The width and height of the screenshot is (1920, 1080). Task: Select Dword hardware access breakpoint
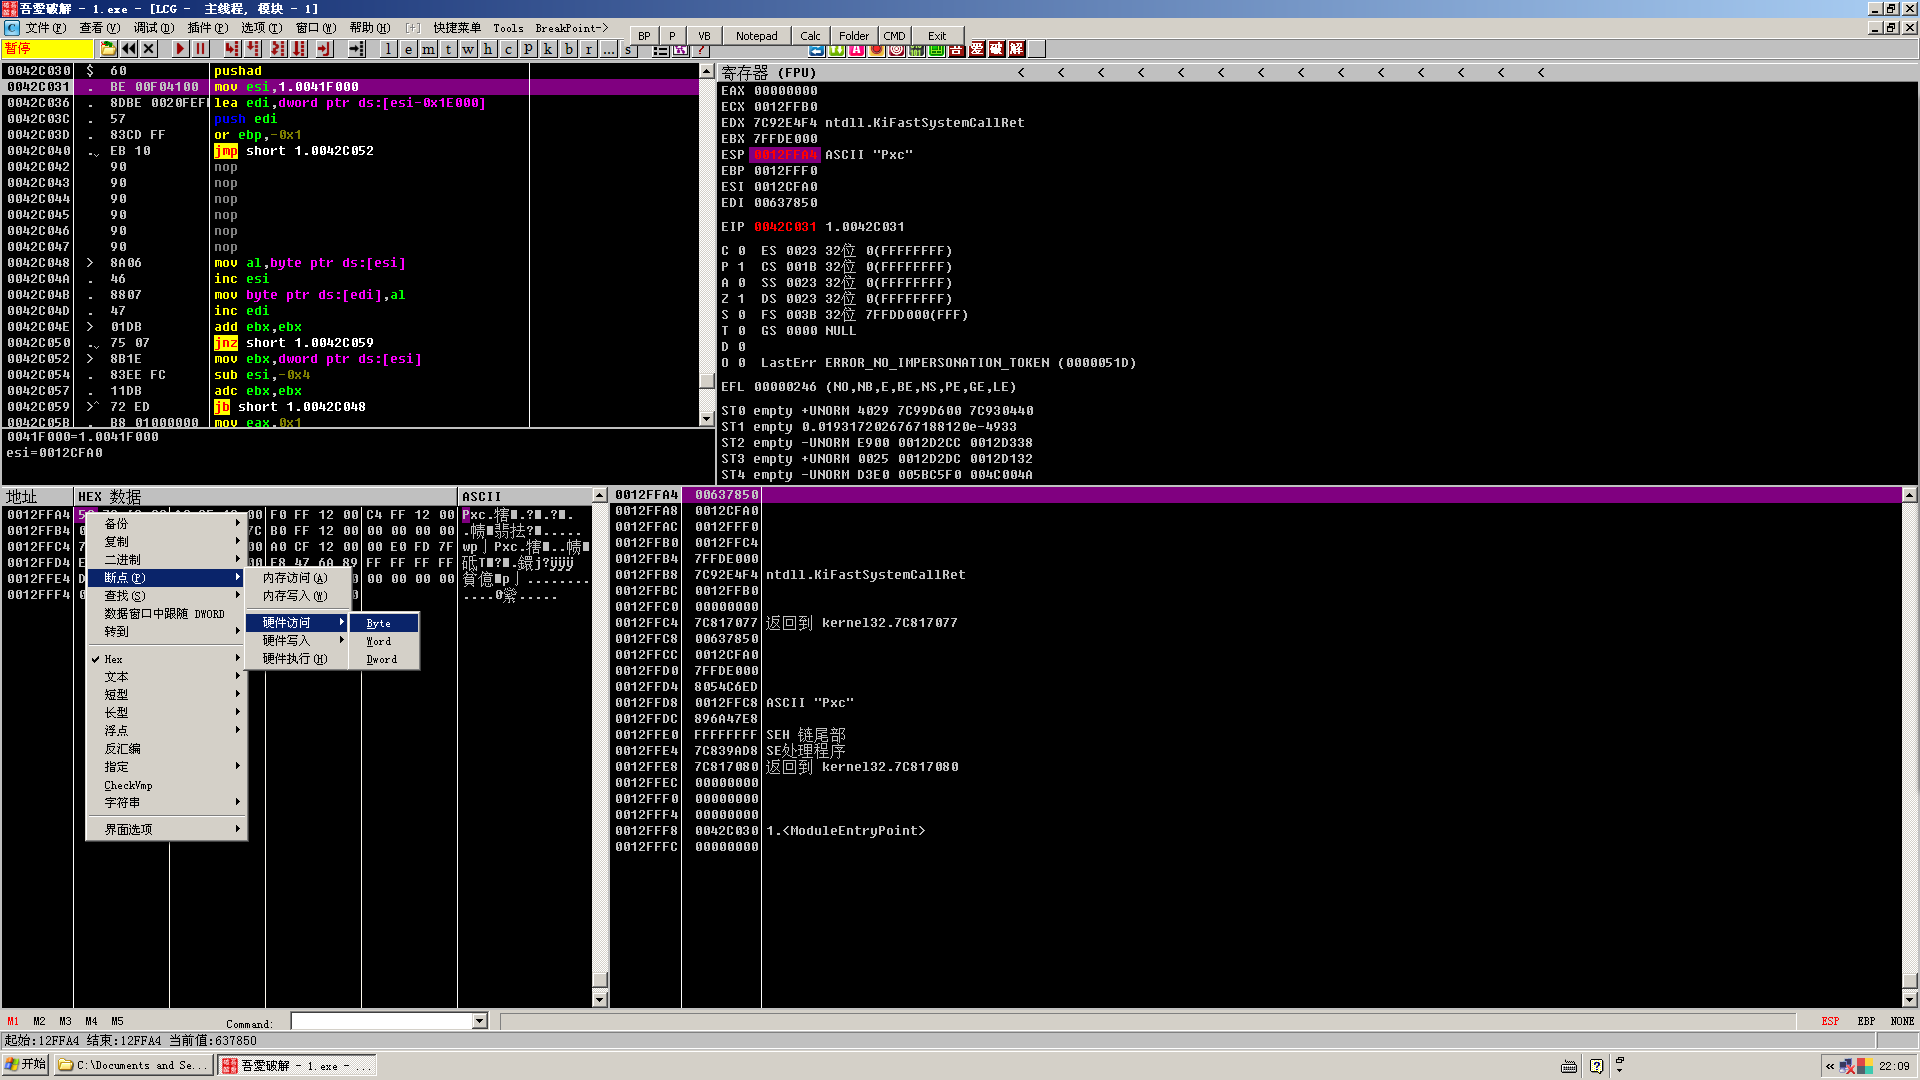(382, 659)
